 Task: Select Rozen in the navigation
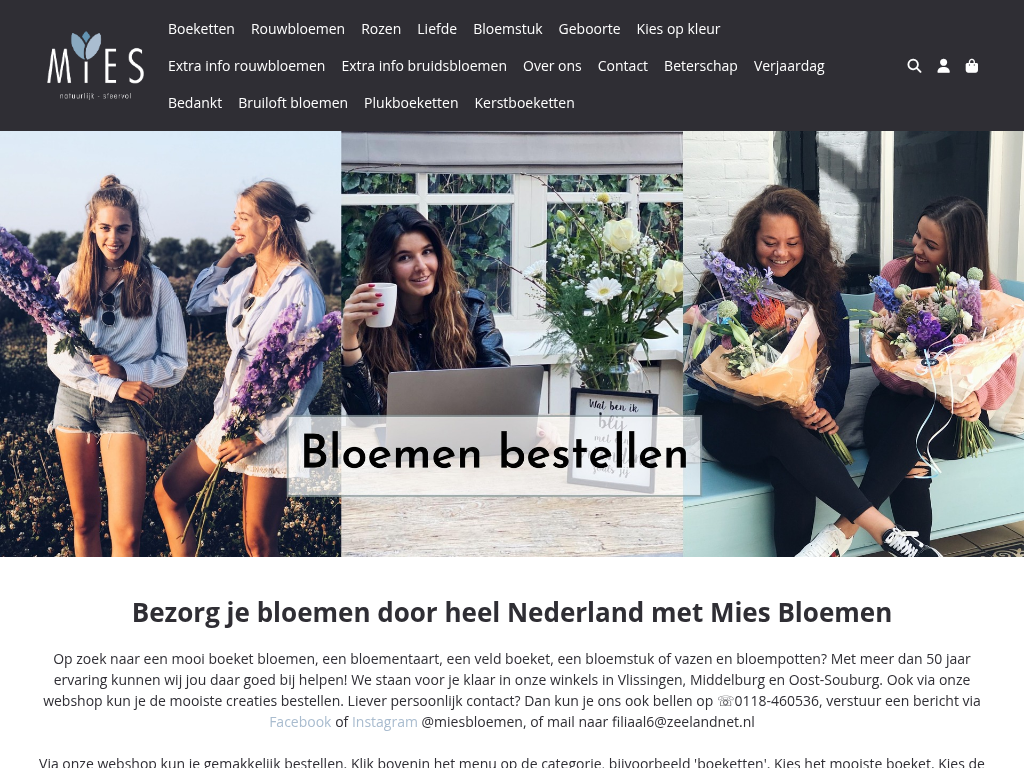pos(381,29)
